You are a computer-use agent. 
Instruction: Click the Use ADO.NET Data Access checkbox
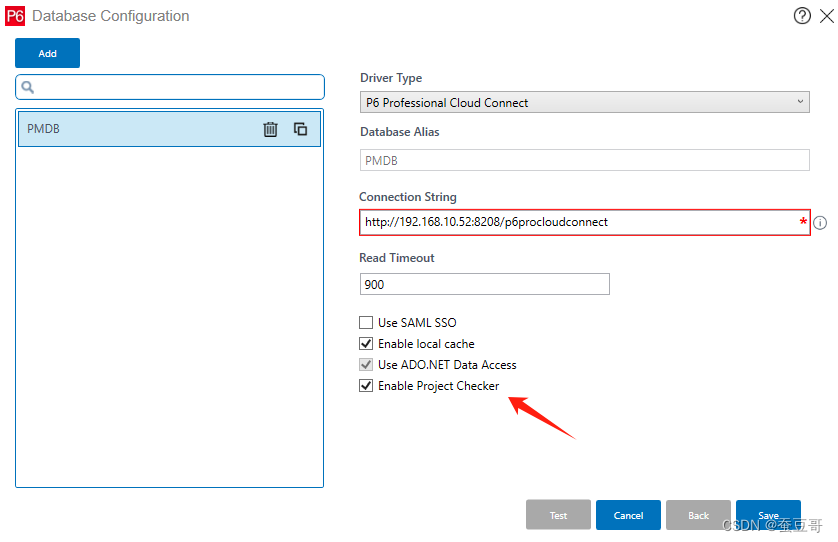pos(366,365)
